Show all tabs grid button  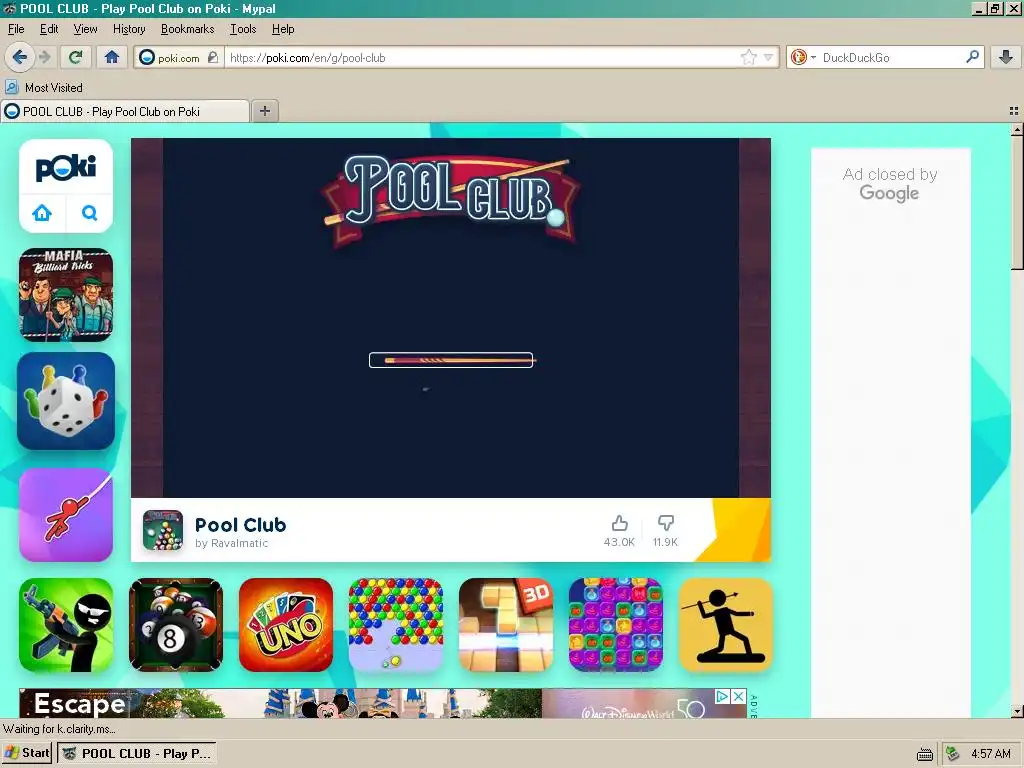1014,111
